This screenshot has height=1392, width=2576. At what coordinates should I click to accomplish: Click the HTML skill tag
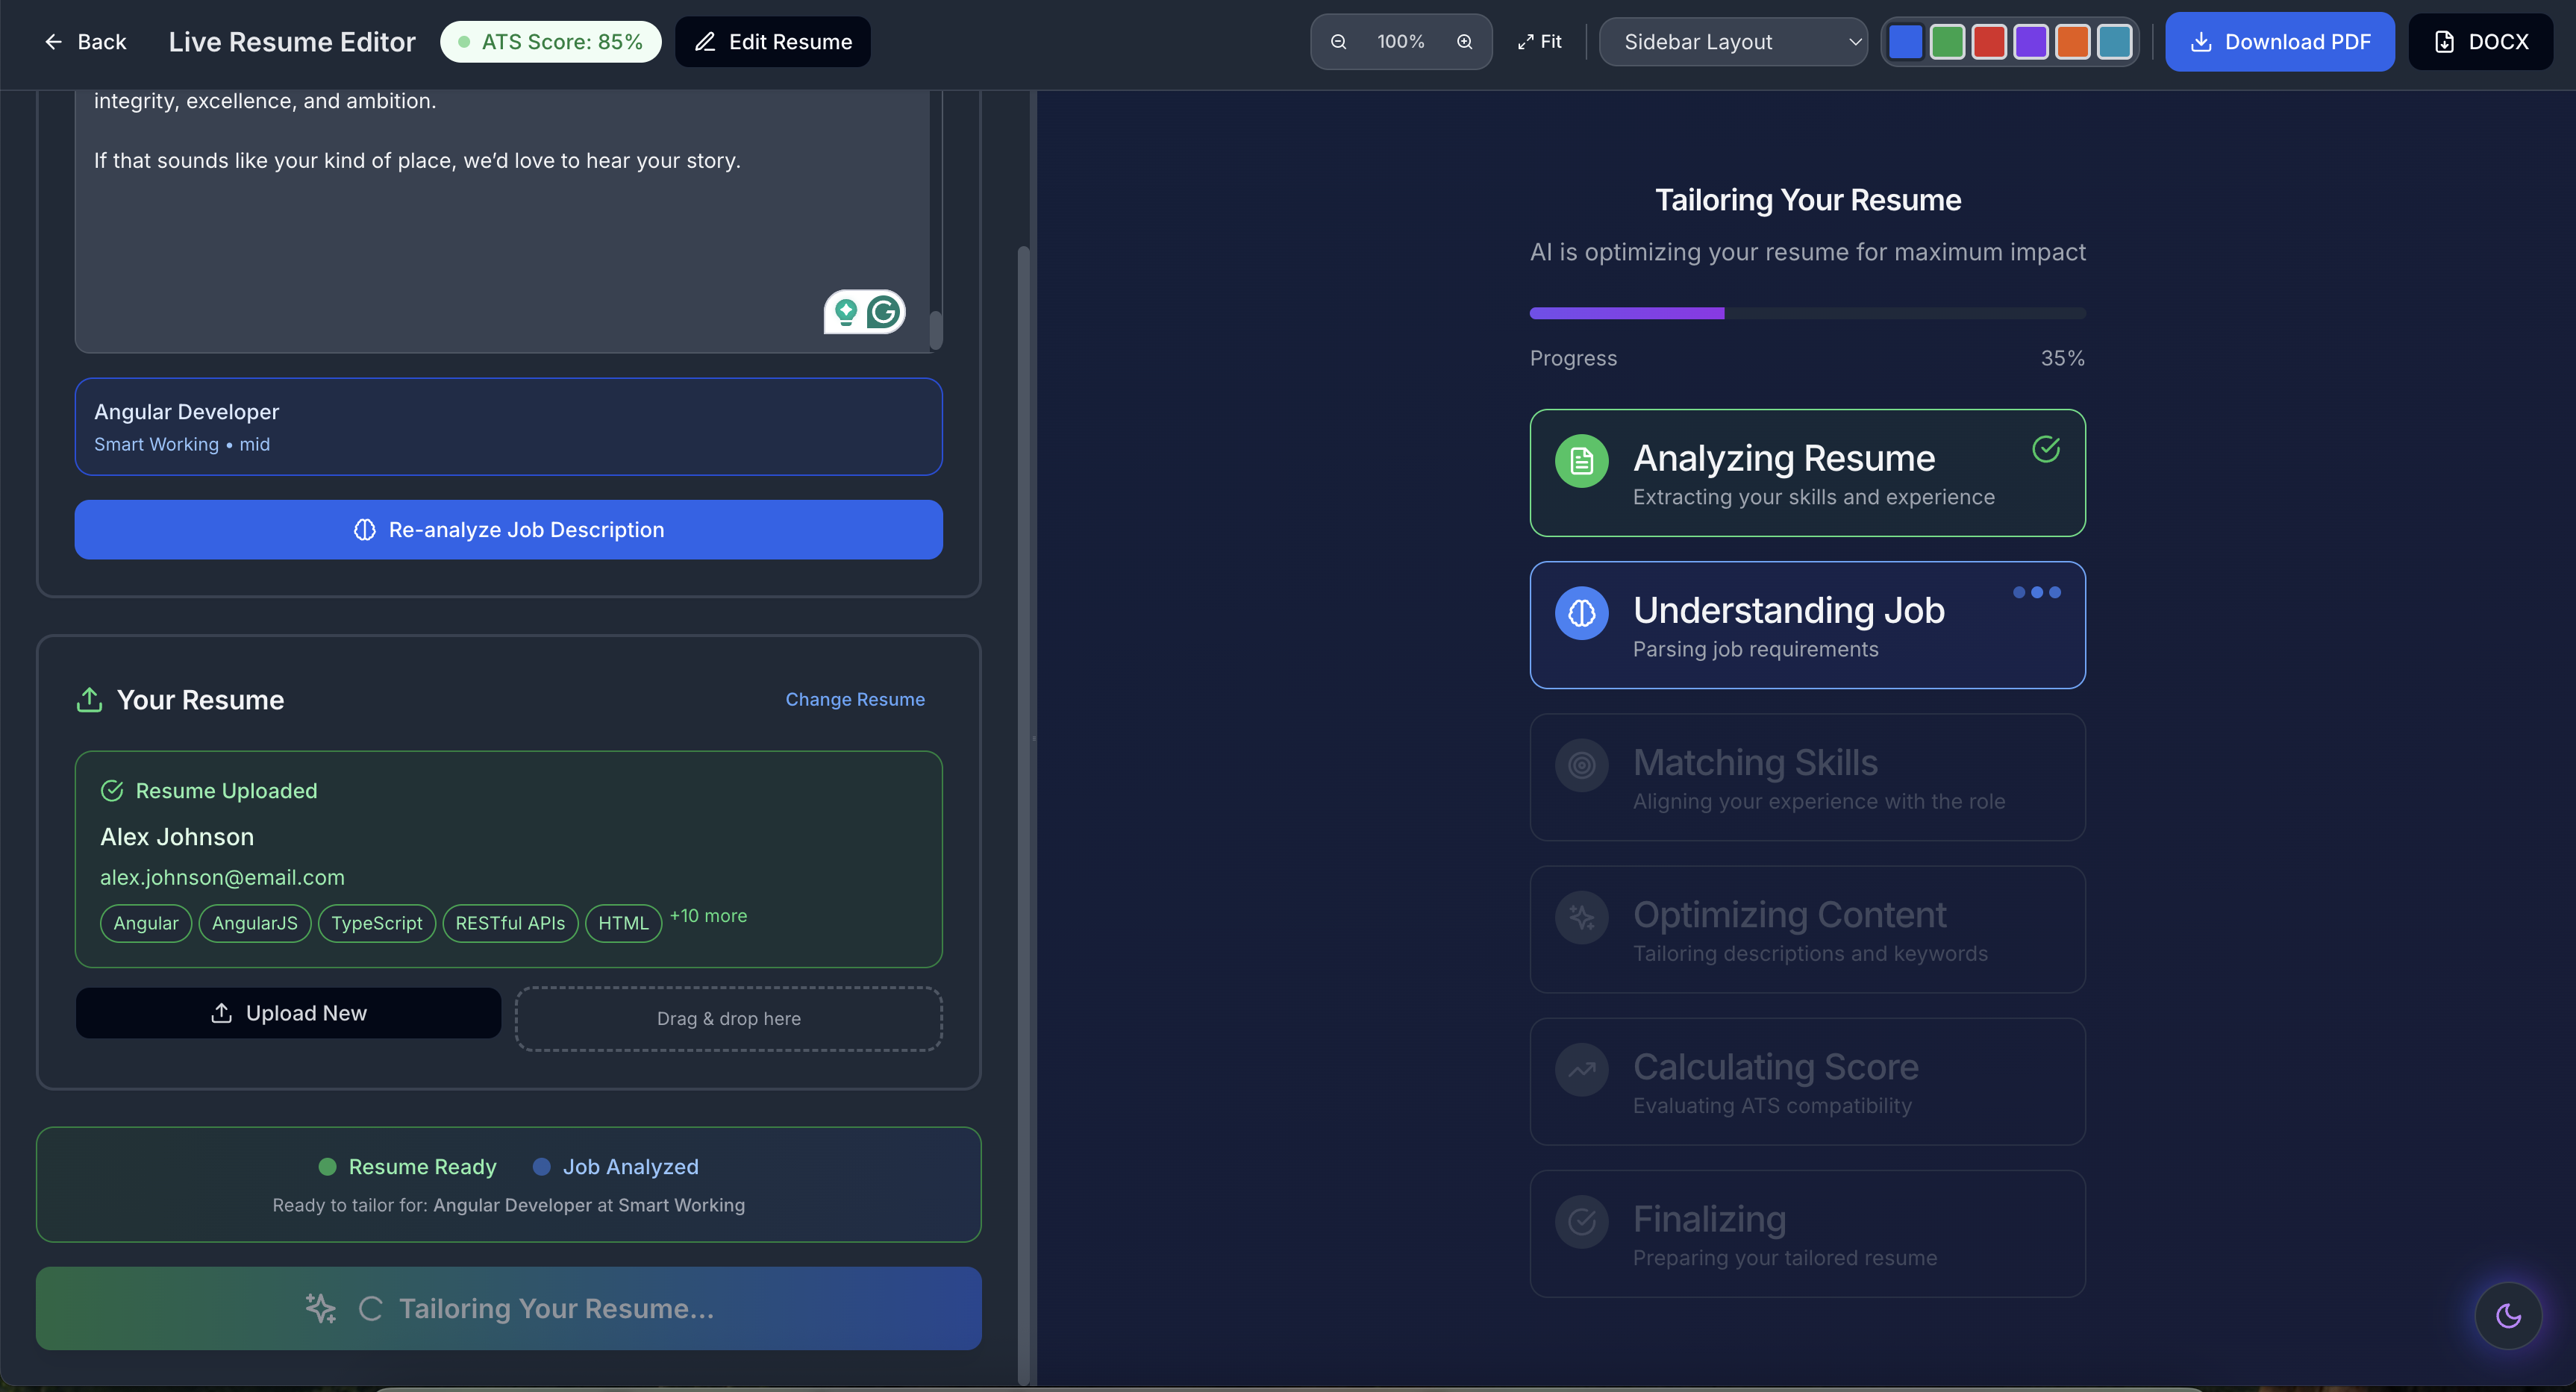(x=624, y=923)
